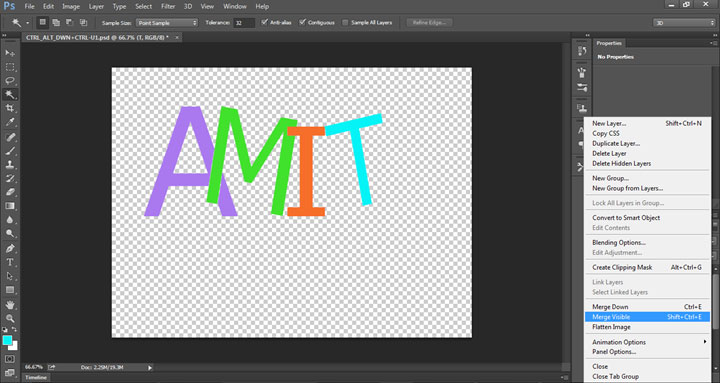720x383 pixels.
Task: Open the Window menu
Action: [234, 6]
